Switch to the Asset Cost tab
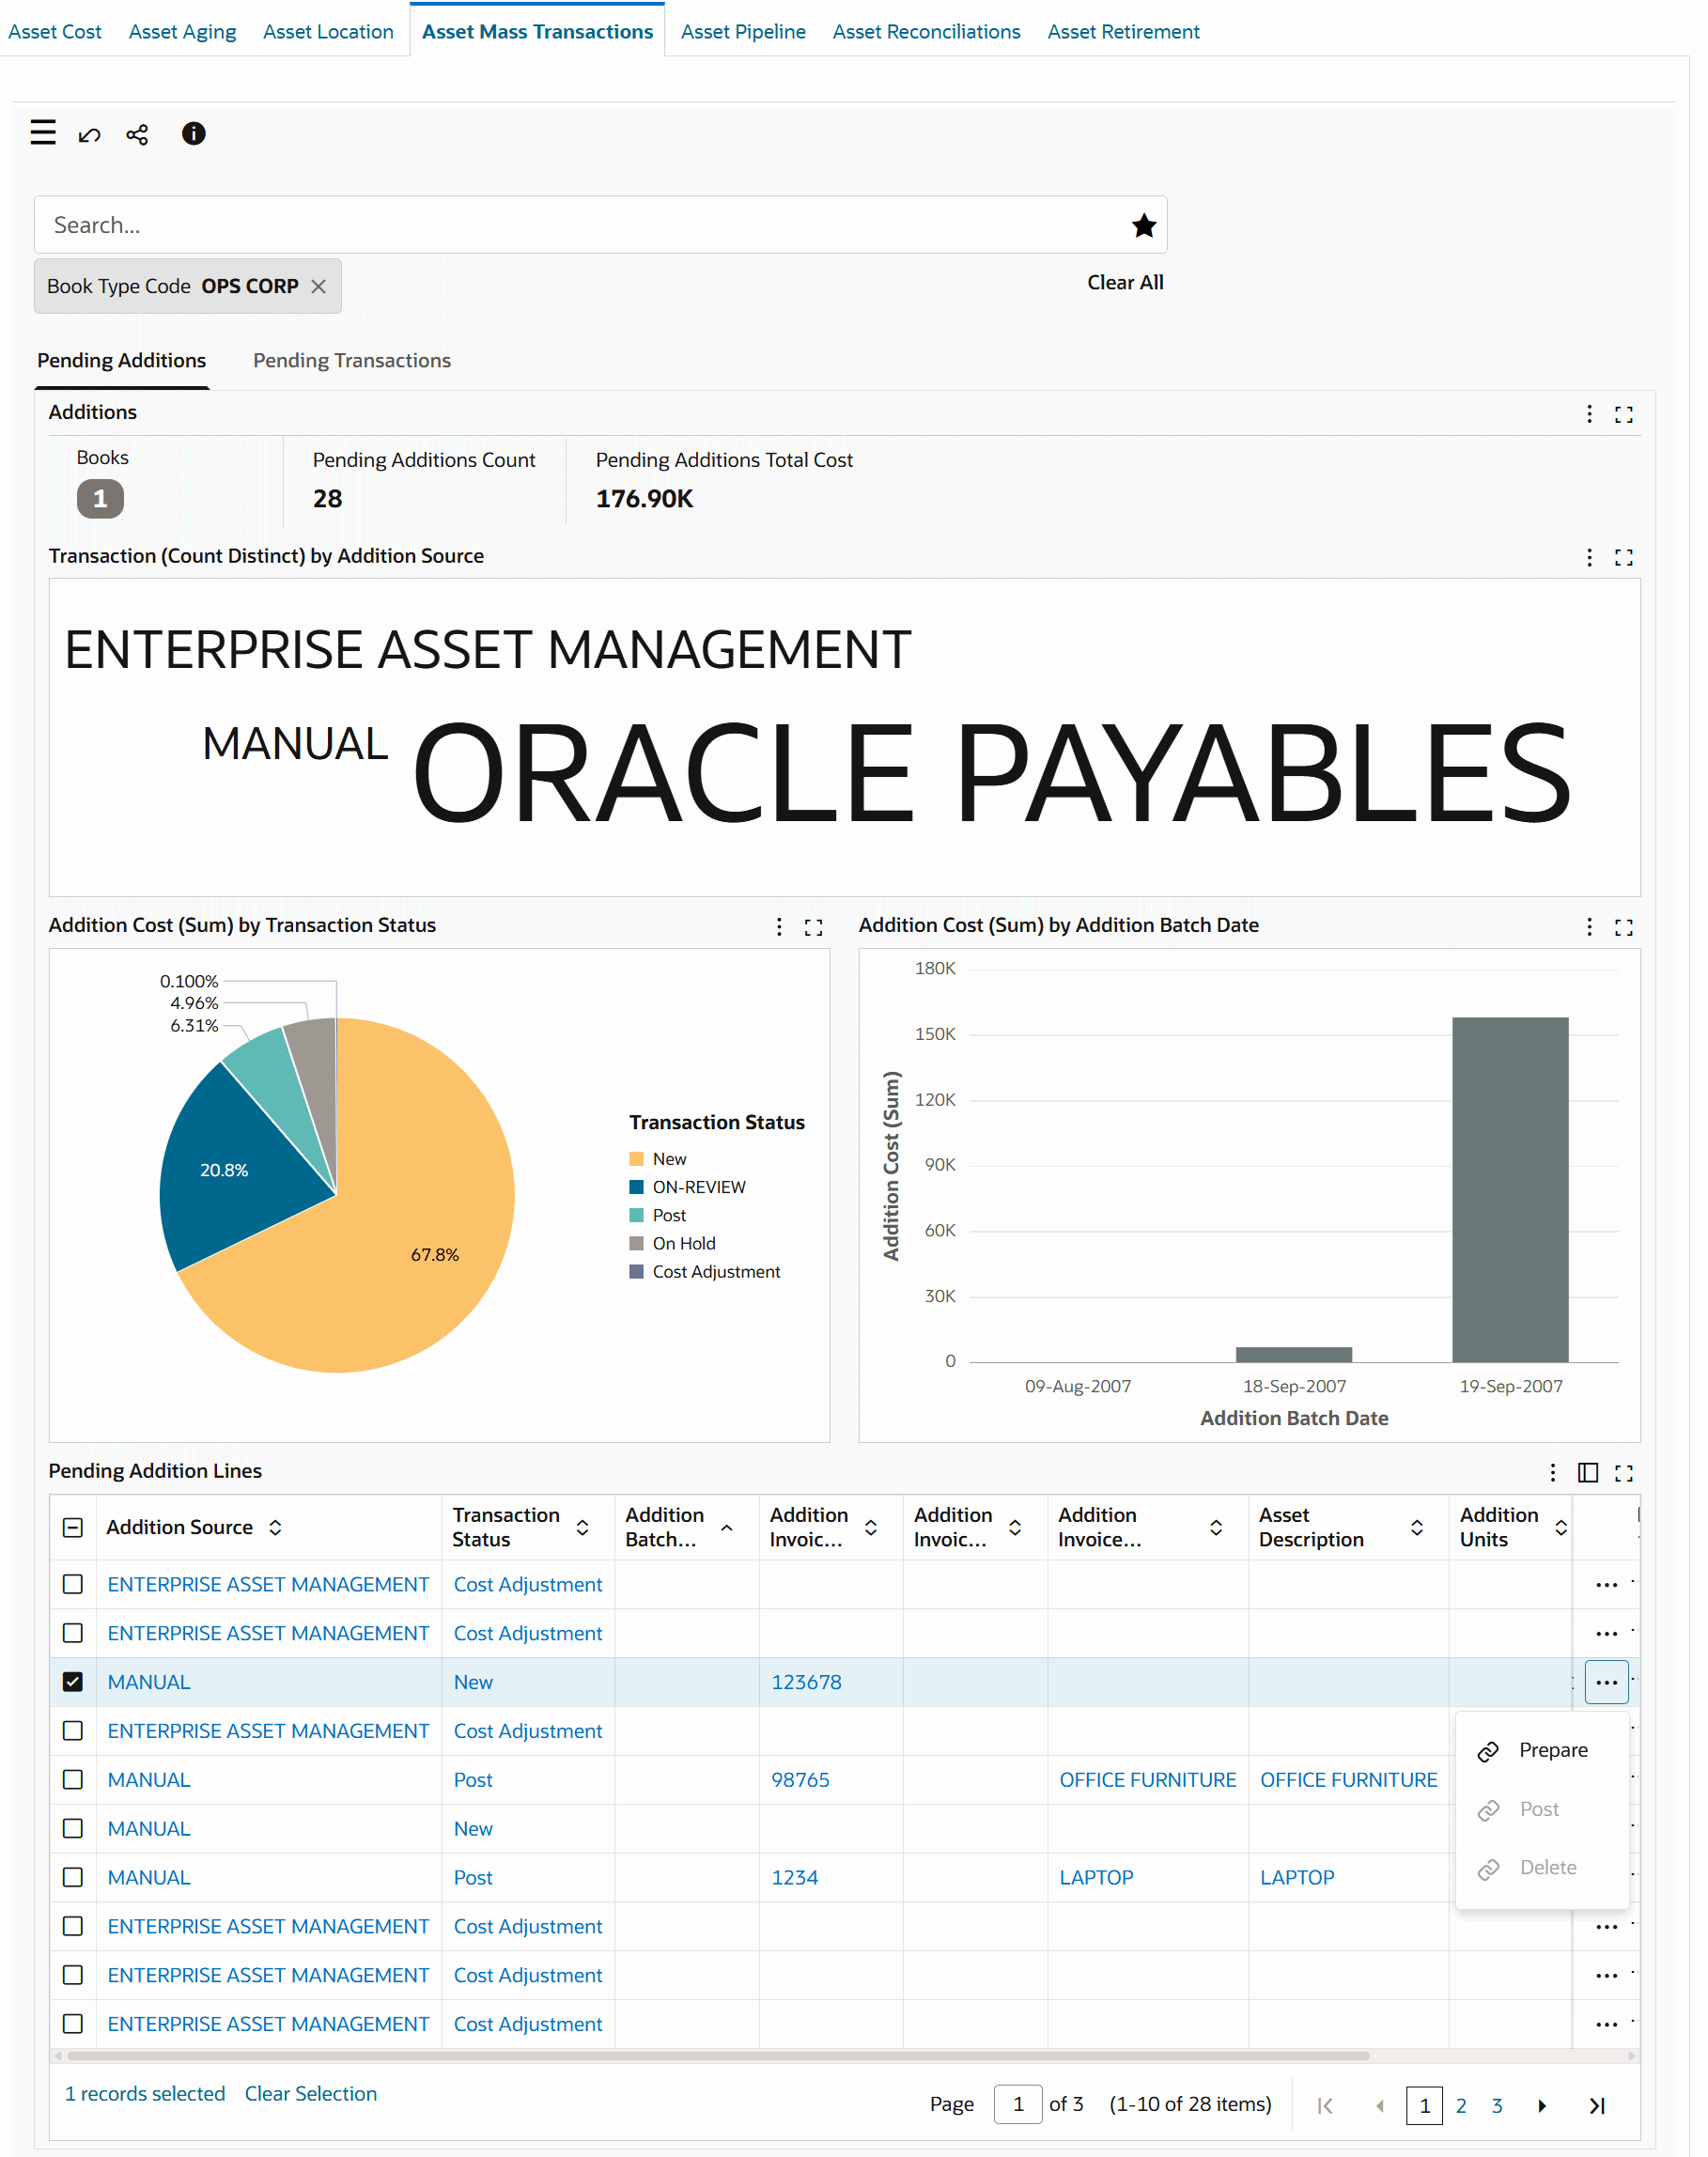This screenshot has width=1708, height=2157. [55, 32]
